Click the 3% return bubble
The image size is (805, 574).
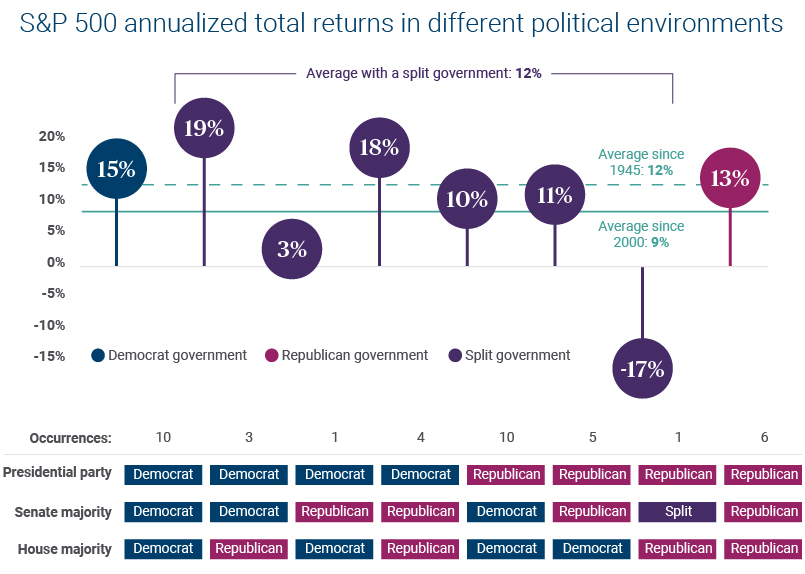pyautogui.click(x=292, y=249)
